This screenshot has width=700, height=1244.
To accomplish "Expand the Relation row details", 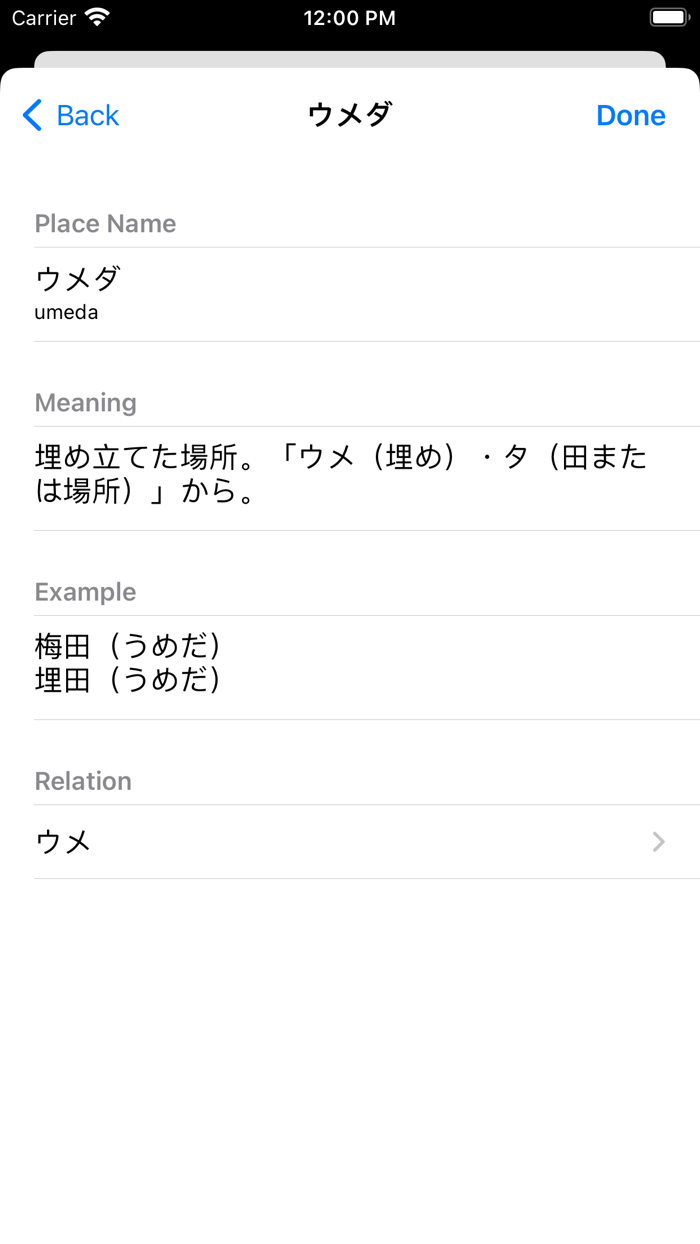I will coord(350,841).
